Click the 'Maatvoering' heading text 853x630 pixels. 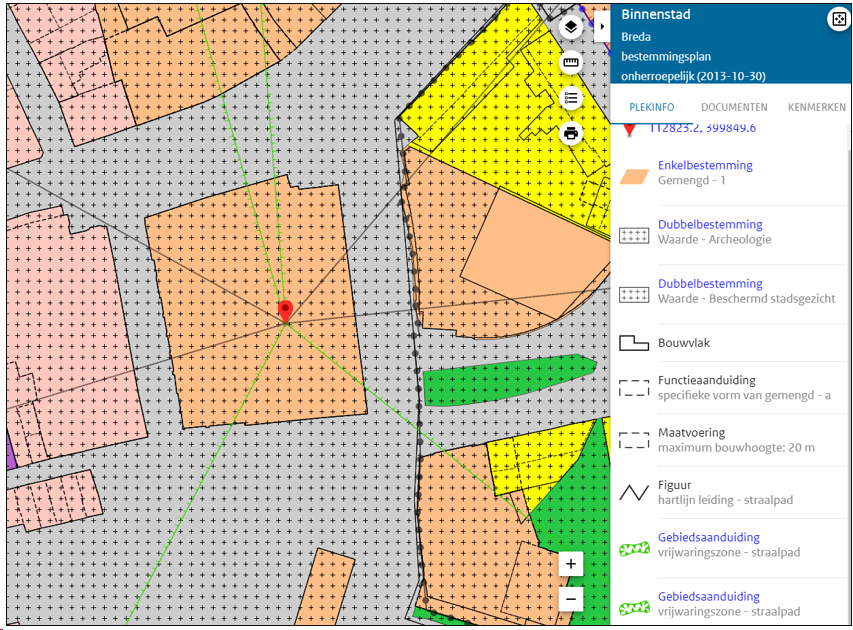coord(691,433)
